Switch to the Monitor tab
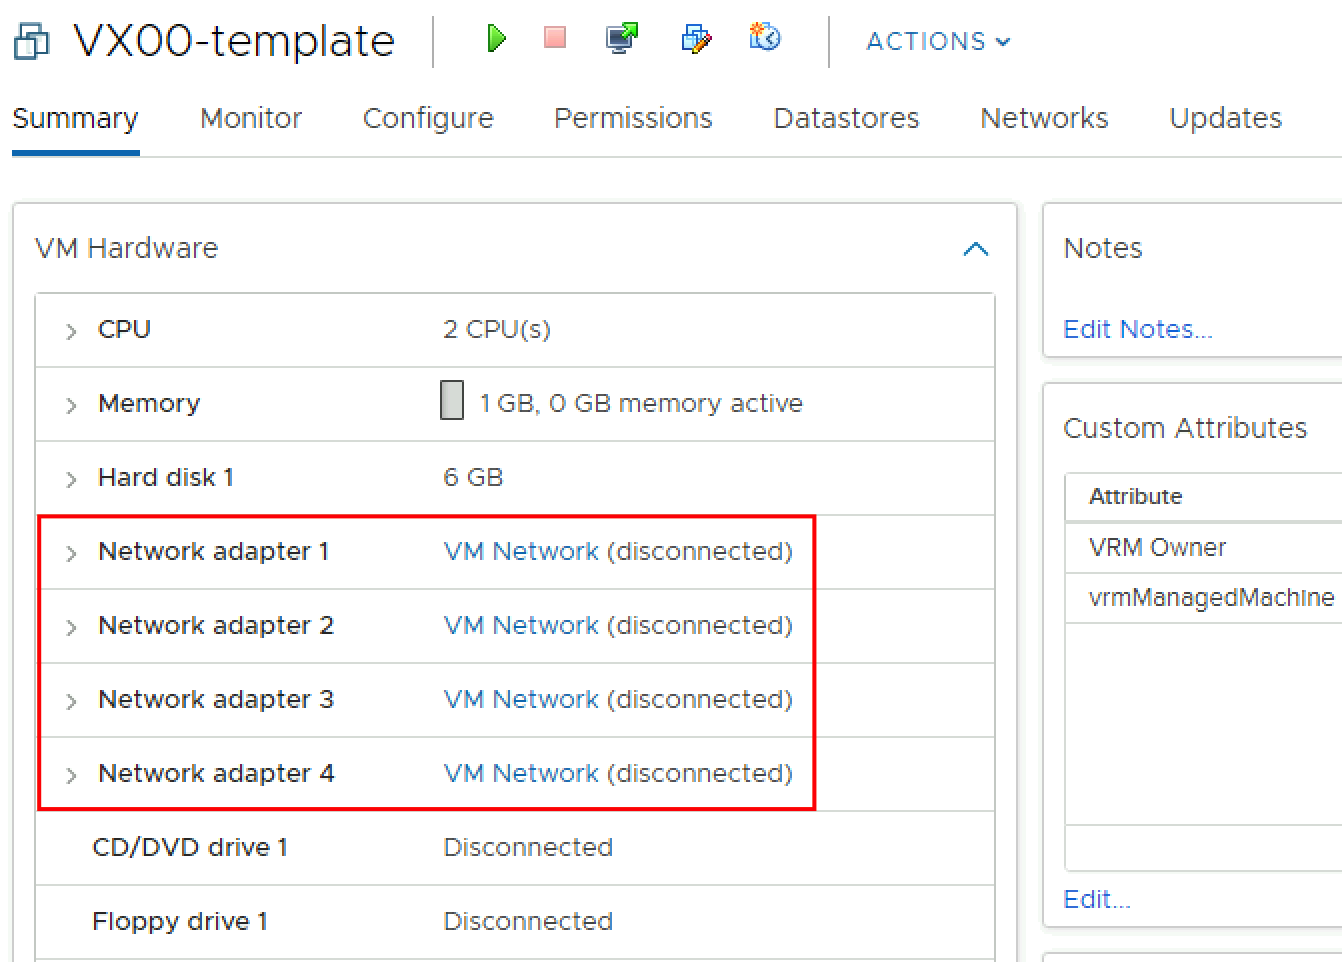 click(x=251, y=118)
